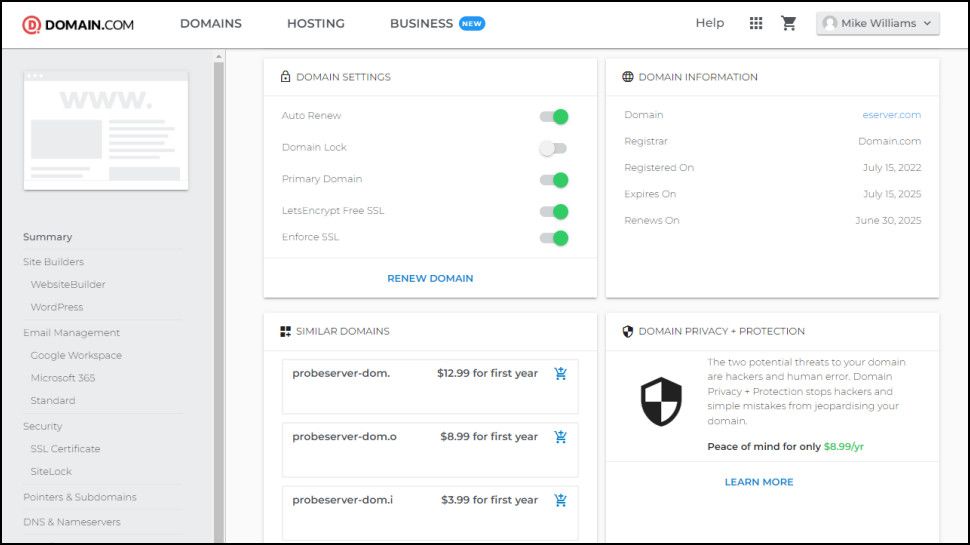Add probeserver-dom. $12.99 domain to cart
Screen dimensions: 970x545
tap(560, 374)
